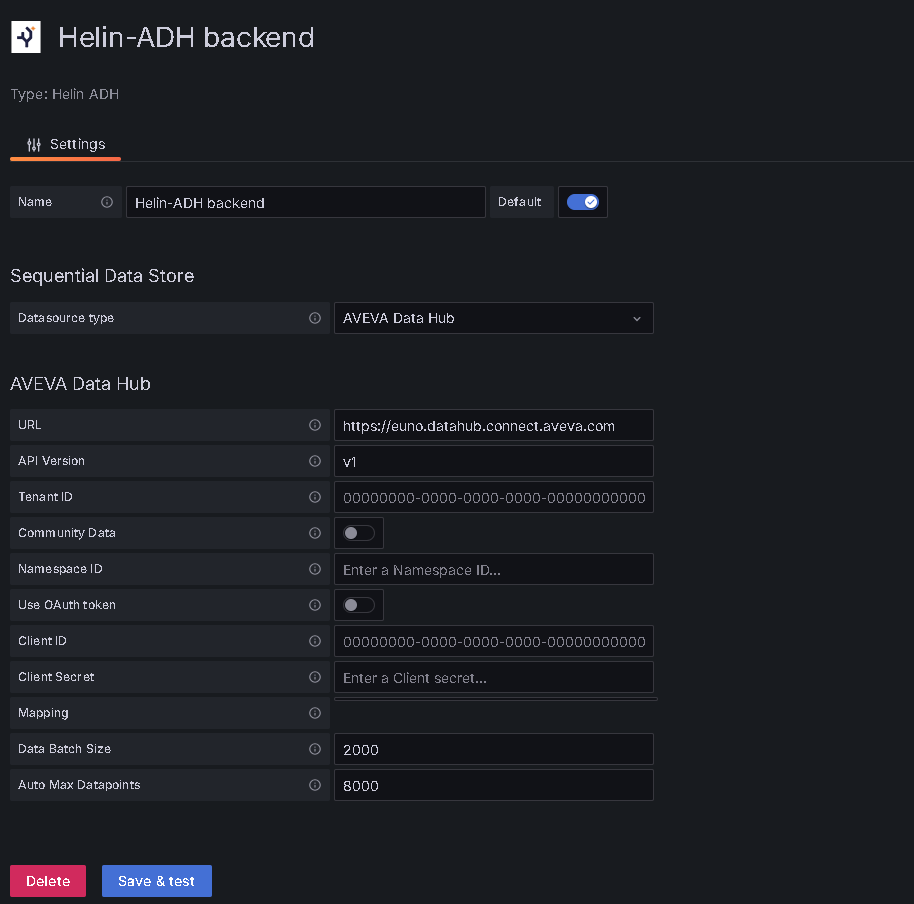Open the Datasource type dropdown
Viewport: 914px width, 904px height.
point(494,318)
